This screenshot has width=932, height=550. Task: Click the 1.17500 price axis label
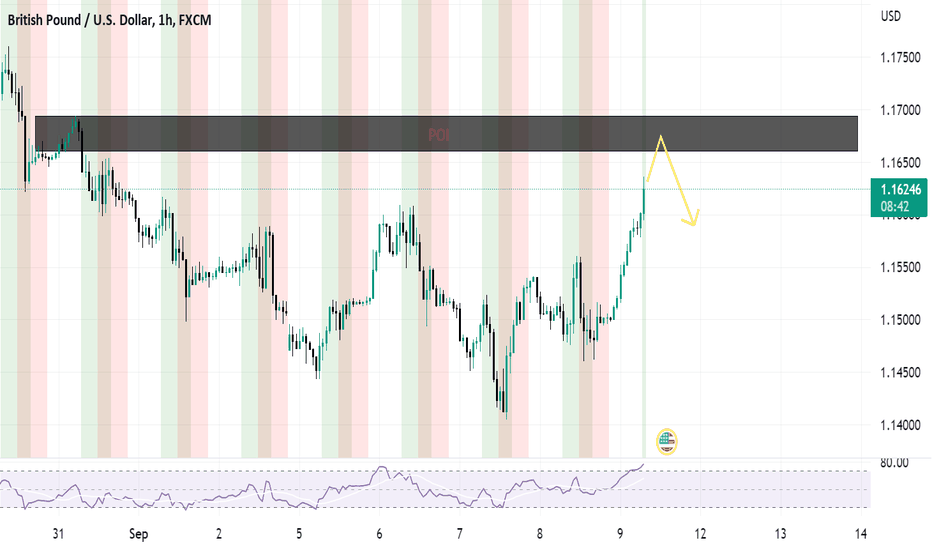900,58
